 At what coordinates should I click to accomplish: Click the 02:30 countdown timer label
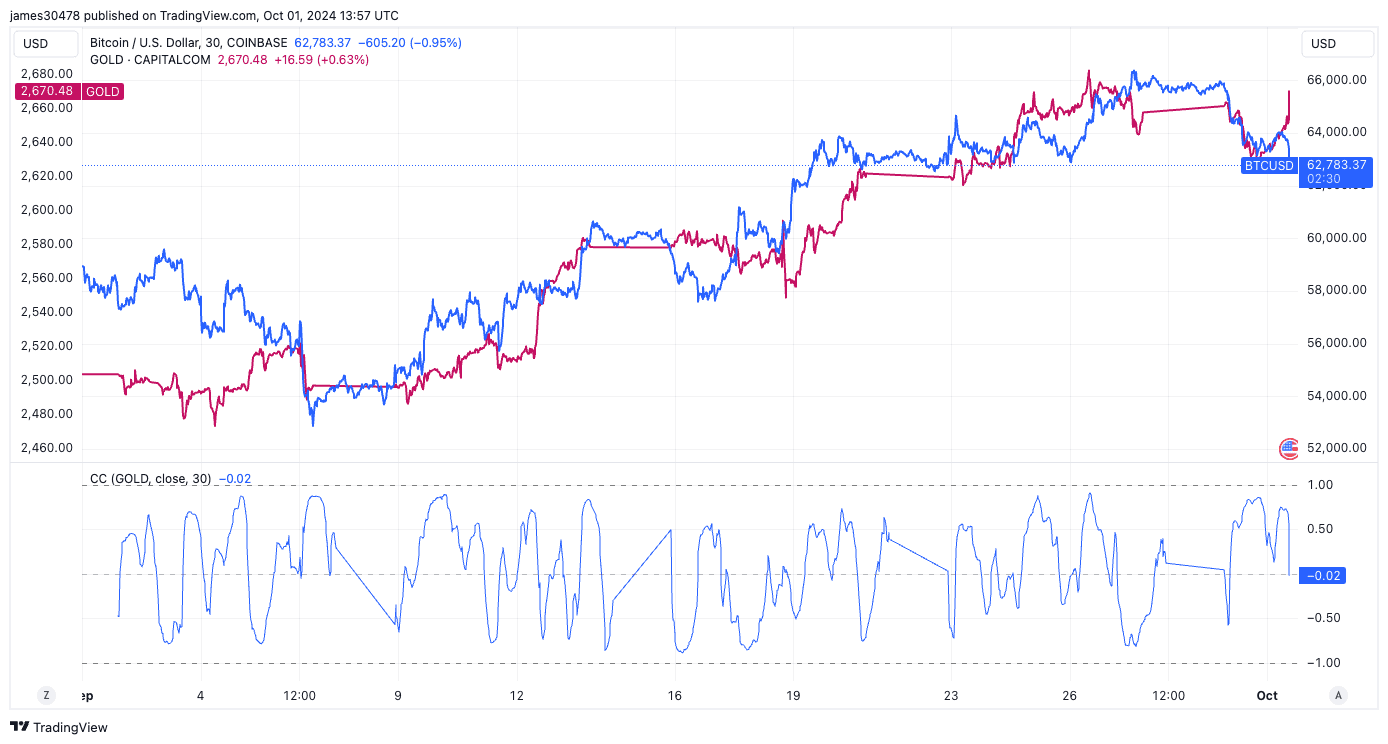tap(1322, 179)
